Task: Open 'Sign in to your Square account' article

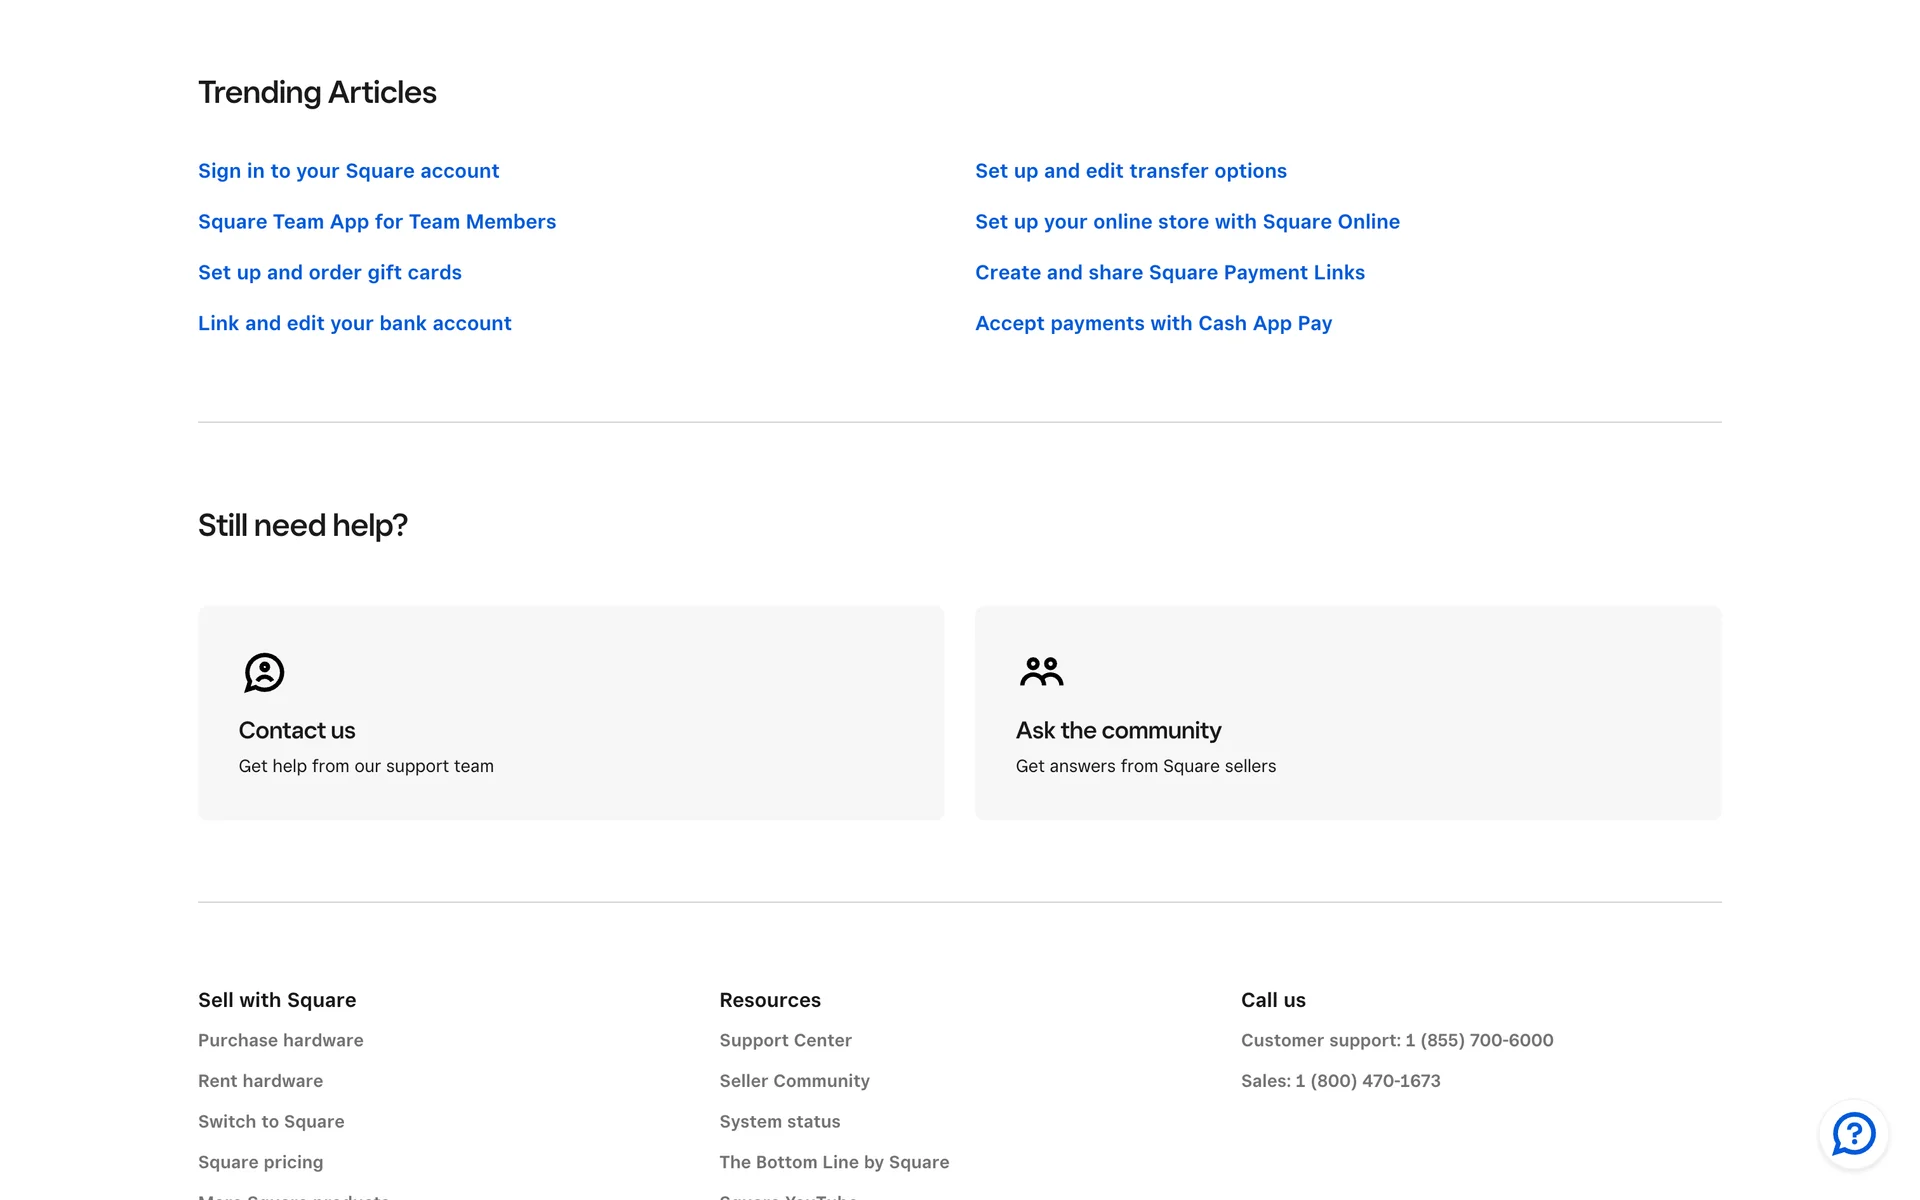Action: tap(348, 171)
